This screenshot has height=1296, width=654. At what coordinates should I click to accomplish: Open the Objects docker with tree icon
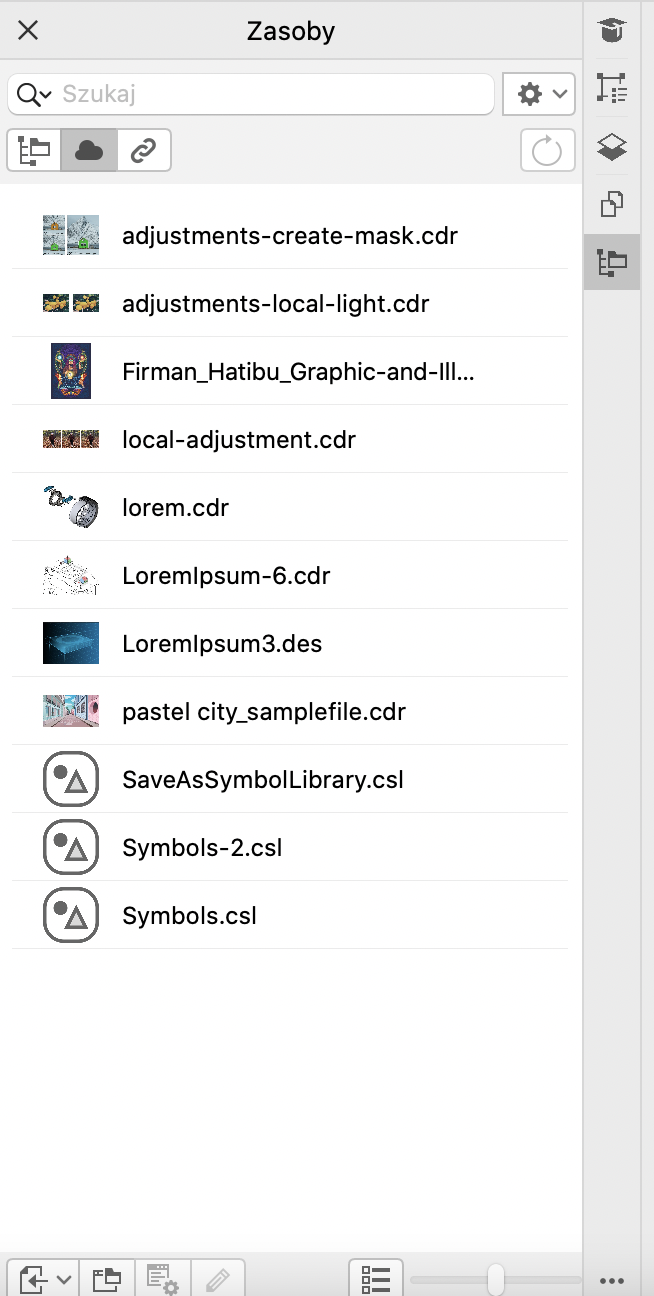pos(612,89)
